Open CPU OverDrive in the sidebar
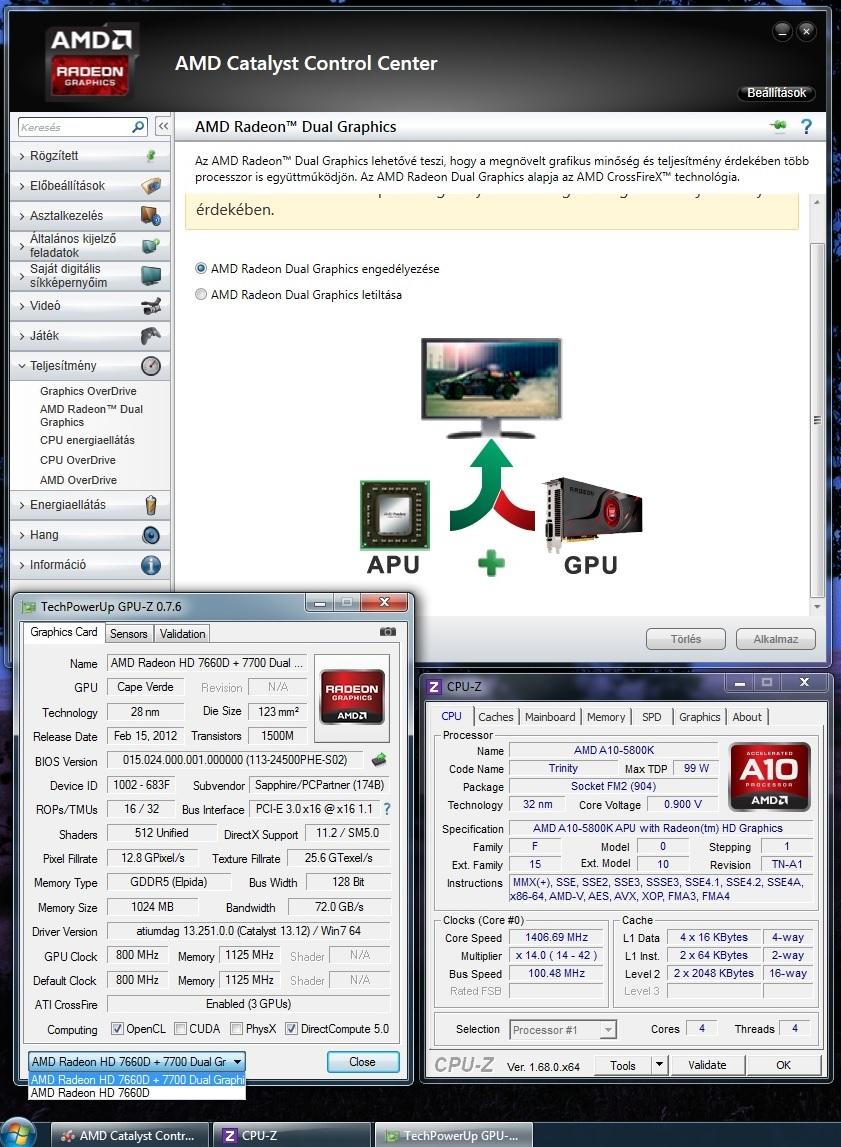Viewport: 841px width, 1147px height. tap(78, 459)
